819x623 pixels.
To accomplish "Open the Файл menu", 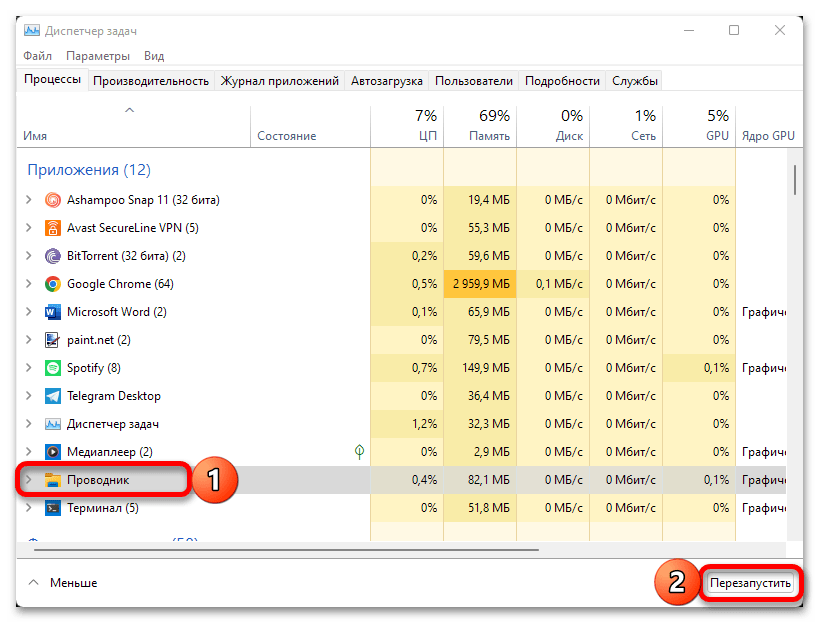I will pos(37,56).
